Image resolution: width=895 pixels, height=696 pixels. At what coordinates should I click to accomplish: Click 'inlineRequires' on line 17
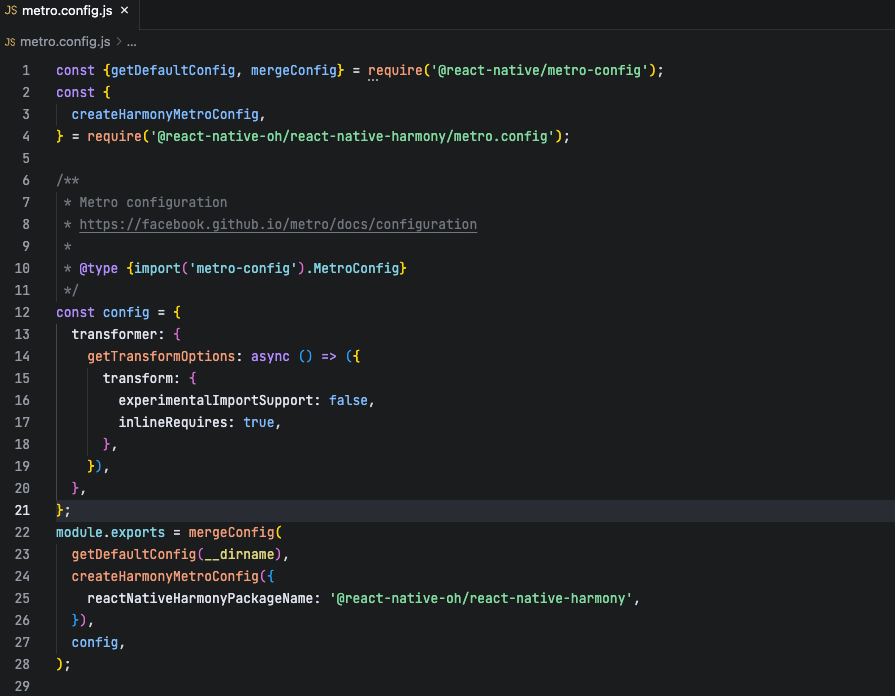point(173,423)
